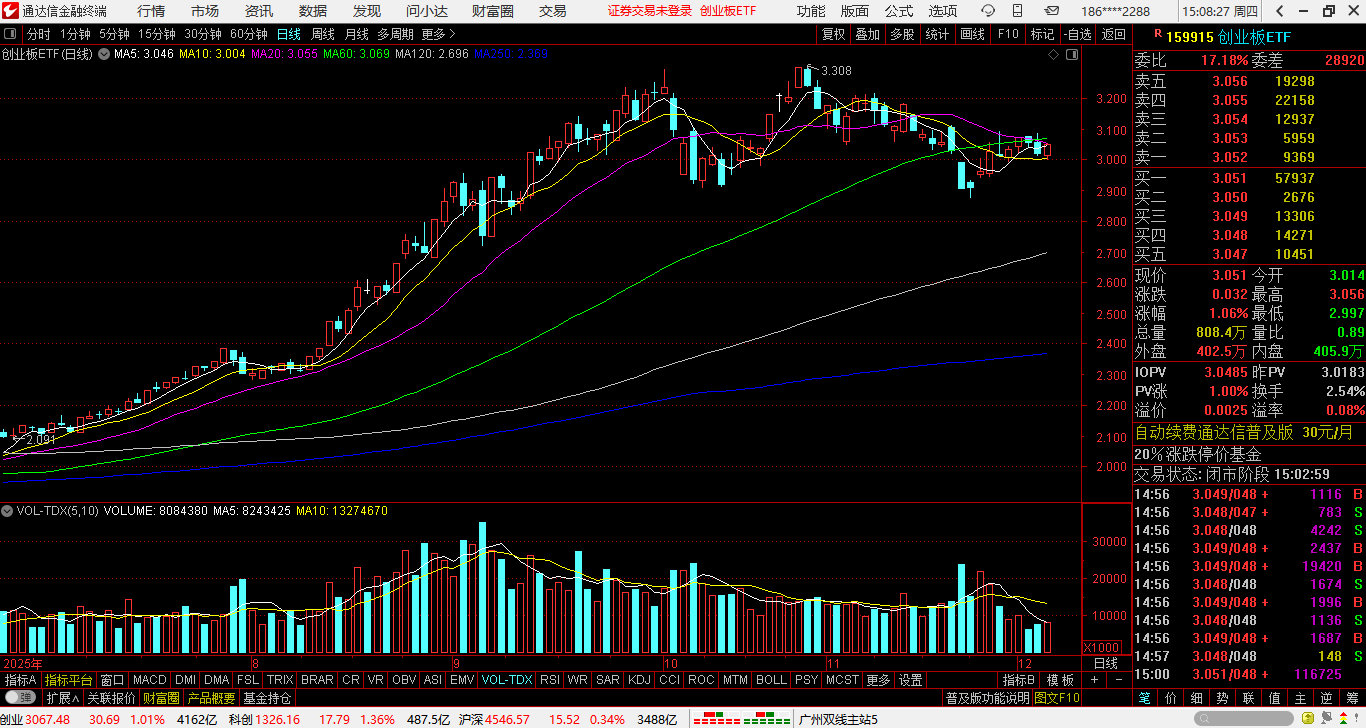The width and height of the screenshot is (1366, 728).
Task: Switch to the MACD indicator tab
Action: [149, 680]
